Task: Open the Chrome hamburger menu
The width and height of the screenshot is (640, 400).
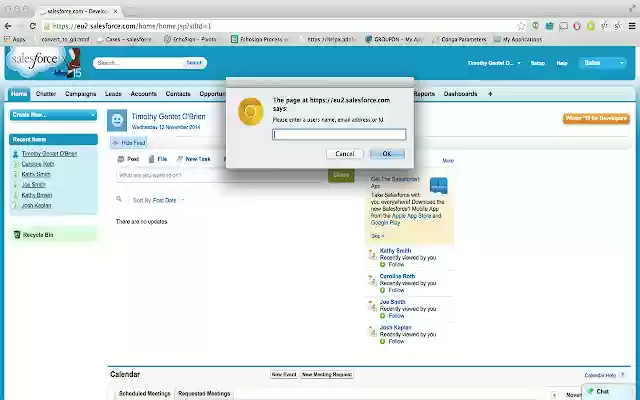Action: click(x=632, y=26)
